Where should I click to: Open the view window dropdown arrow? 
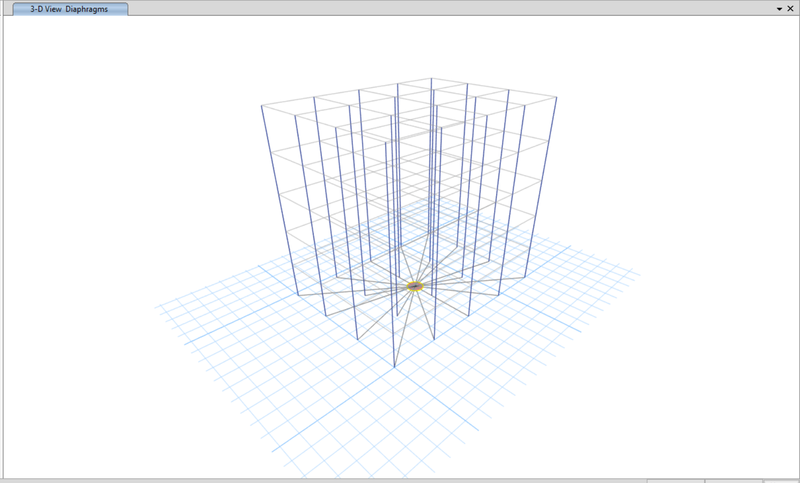click(779, 9)
